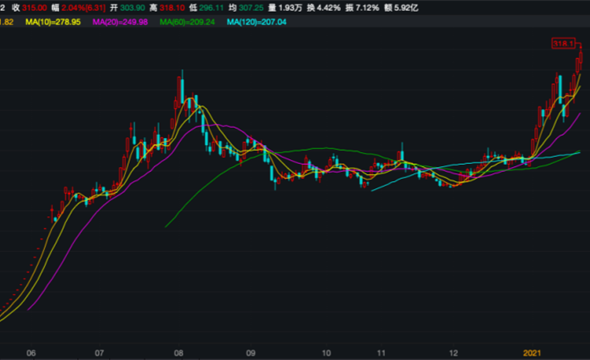Click the amplitude value 7.12%
The height and width of the screenshot is (360, 590).
[367, 8]
